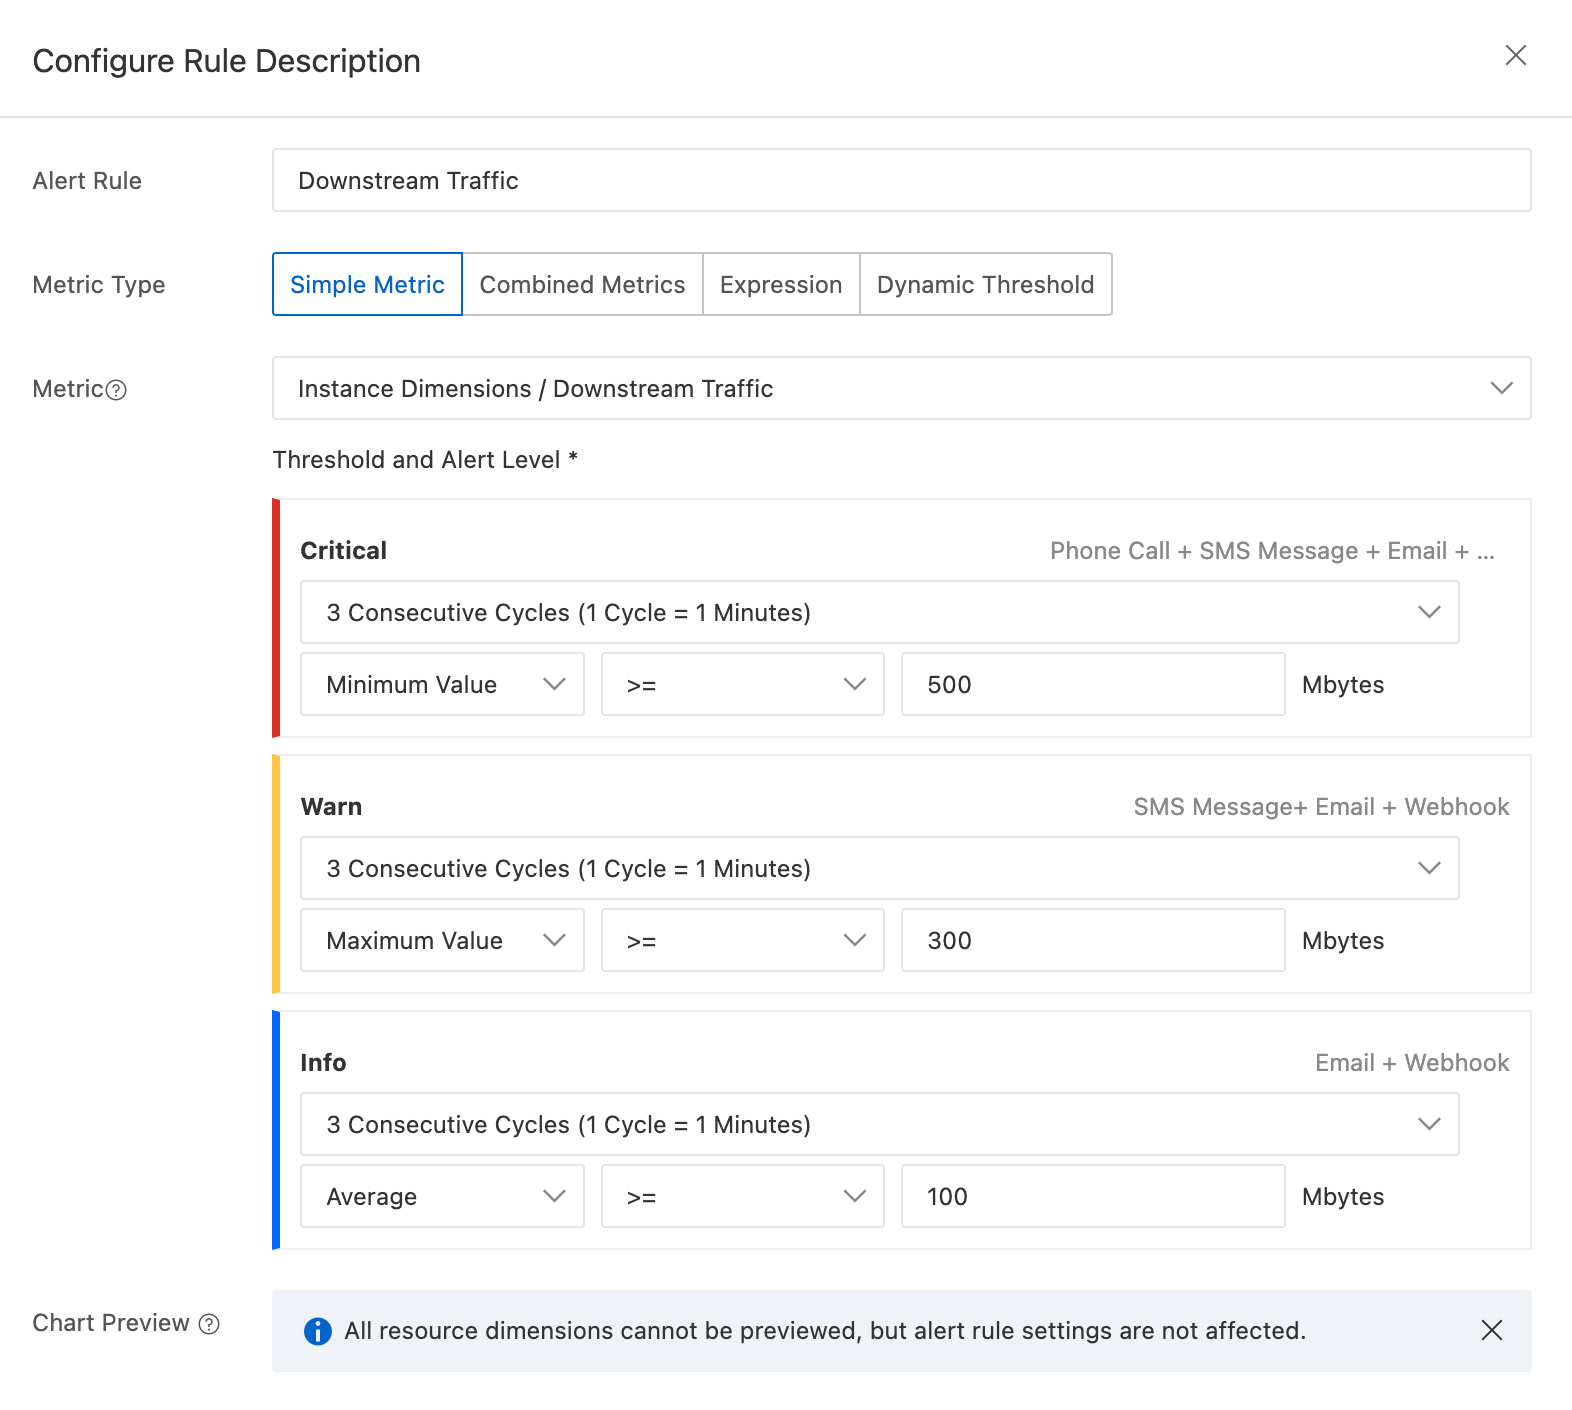This screenshot has height=1410, width=1572.
Task: Expand Critical consecutive cycles dropdown
Action: [x=879, y=613]
